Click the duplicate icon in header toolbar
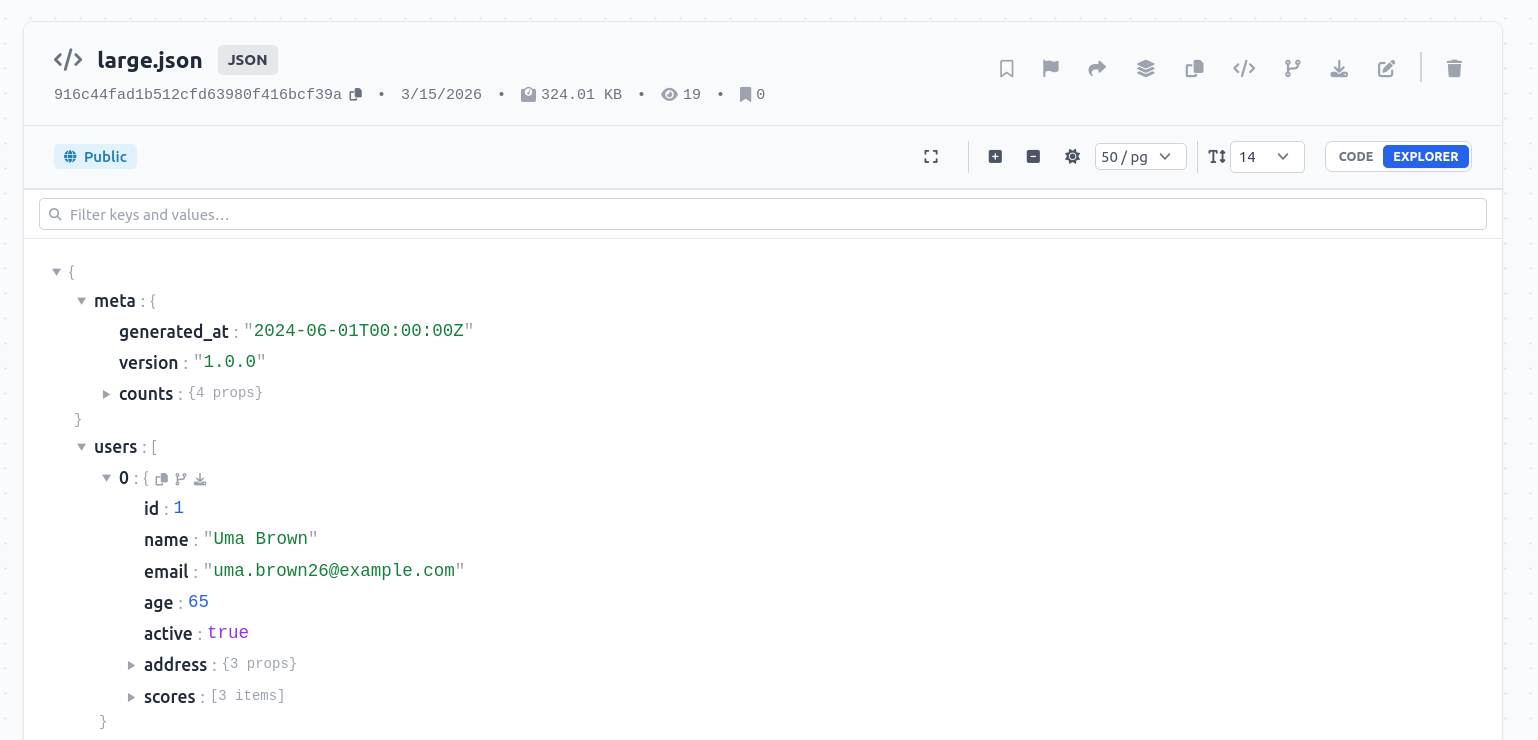Image resolution: width=1538 pixels, height=740 pixels. [1194, 68]
